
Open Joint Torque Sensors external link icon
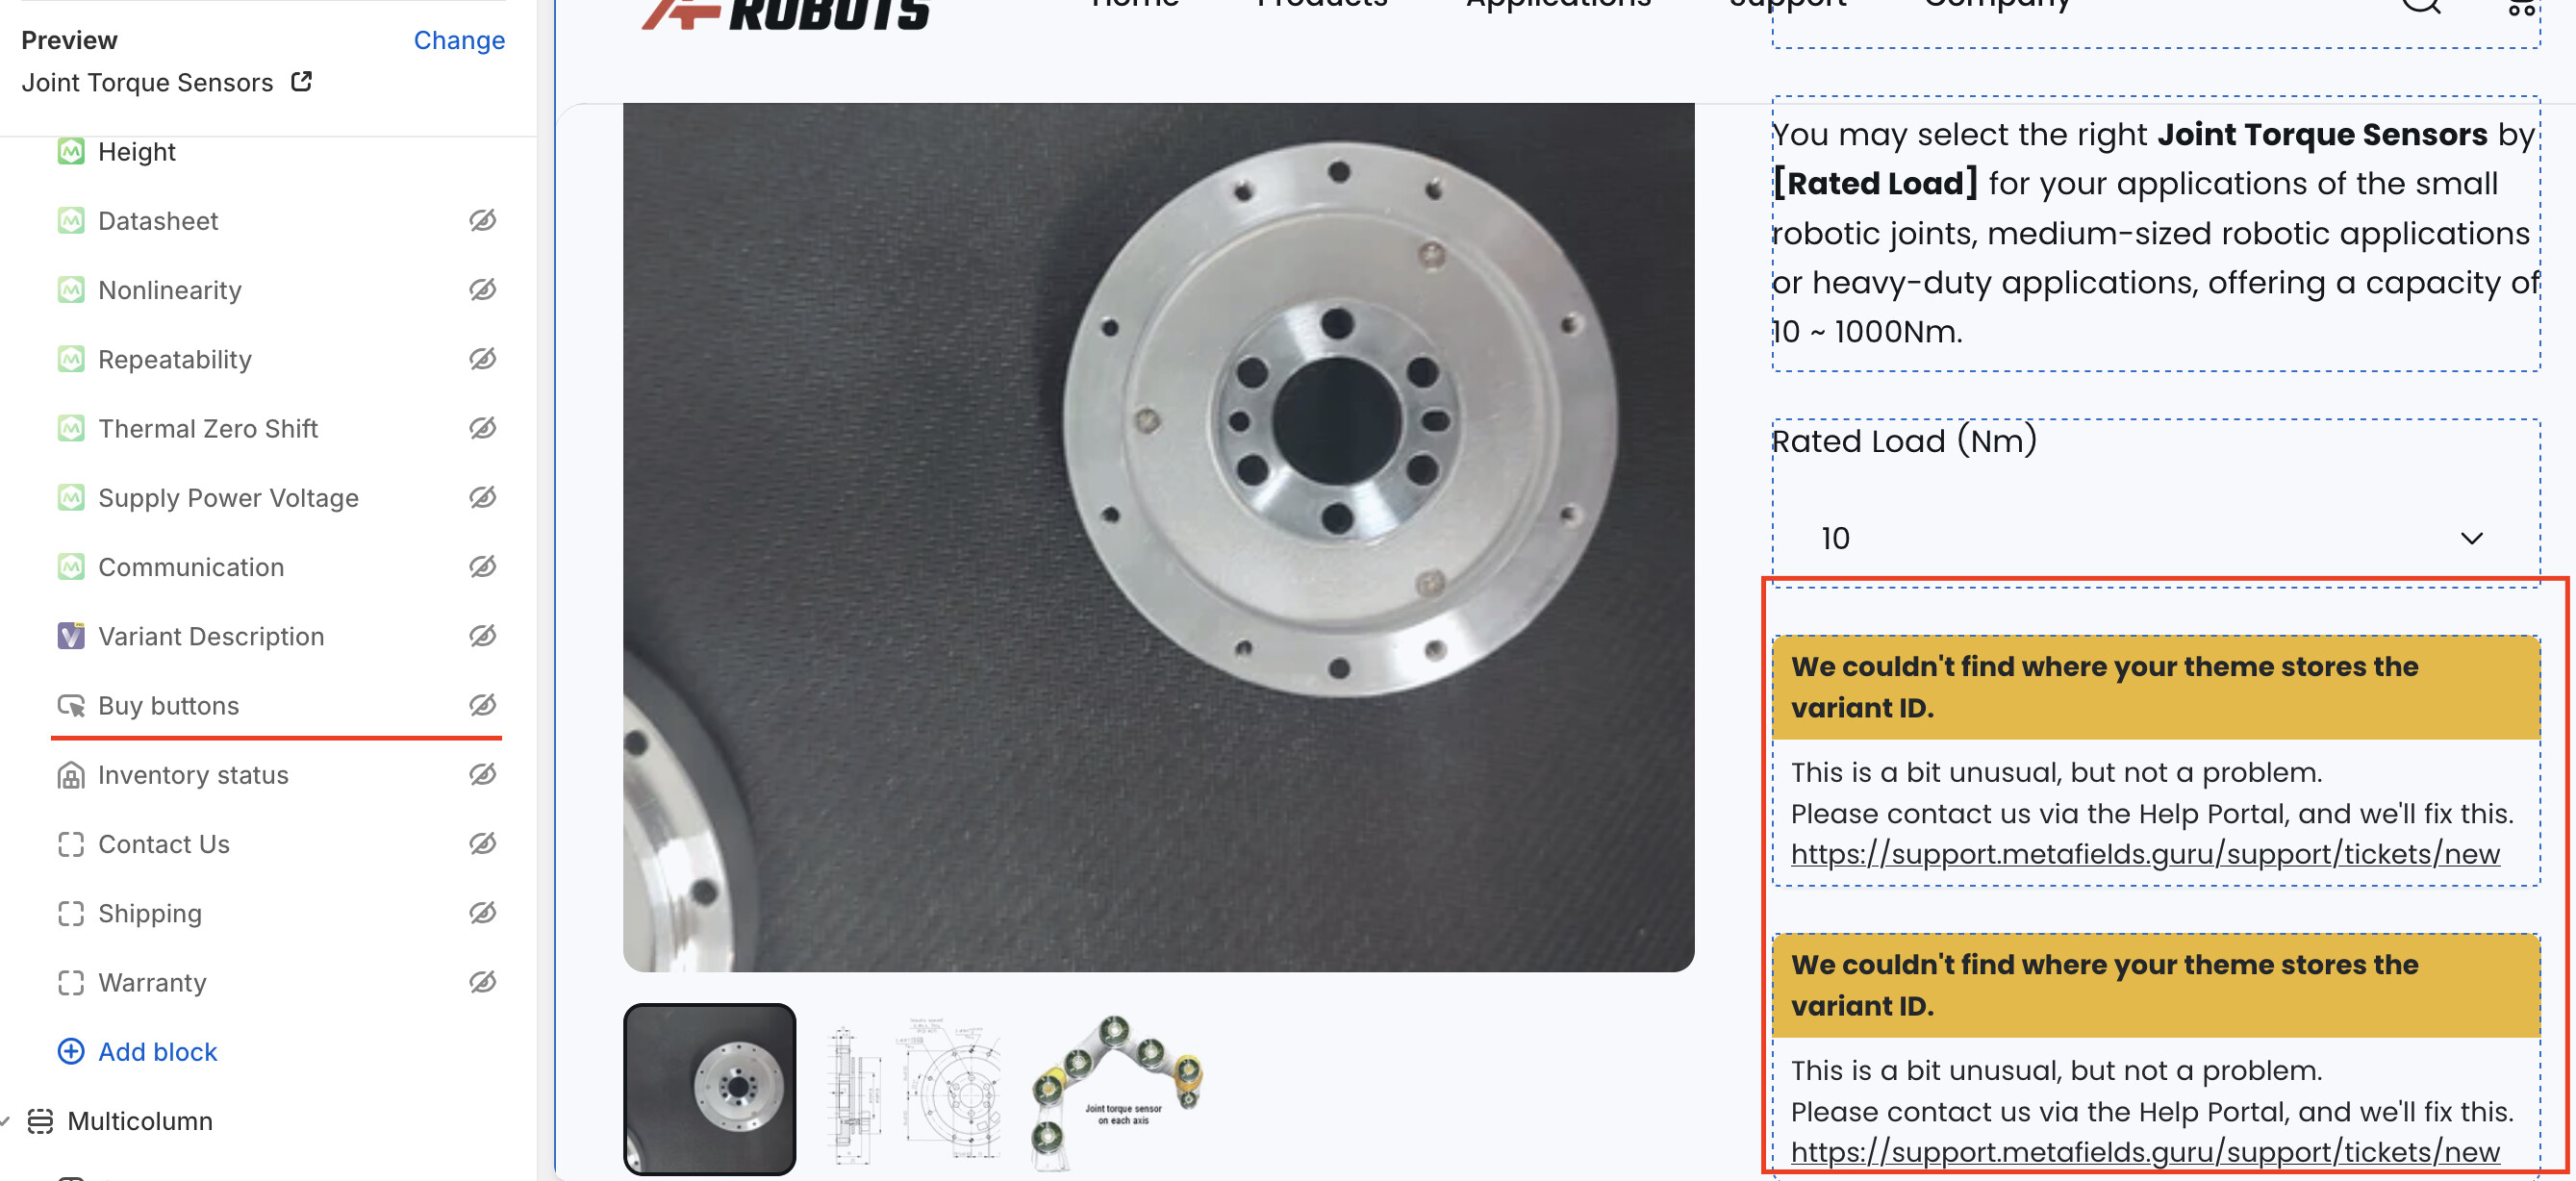301,82
